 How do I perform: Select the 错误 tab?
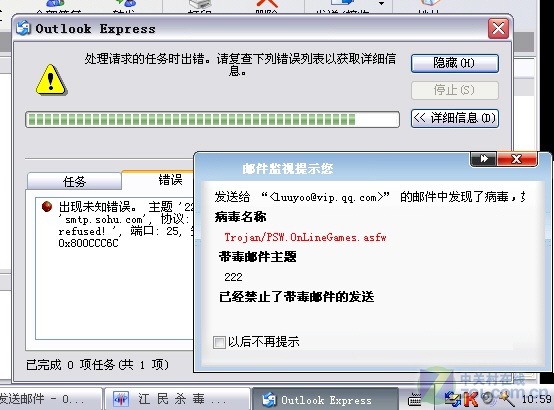pyautogui.click(x=158, y=180)
